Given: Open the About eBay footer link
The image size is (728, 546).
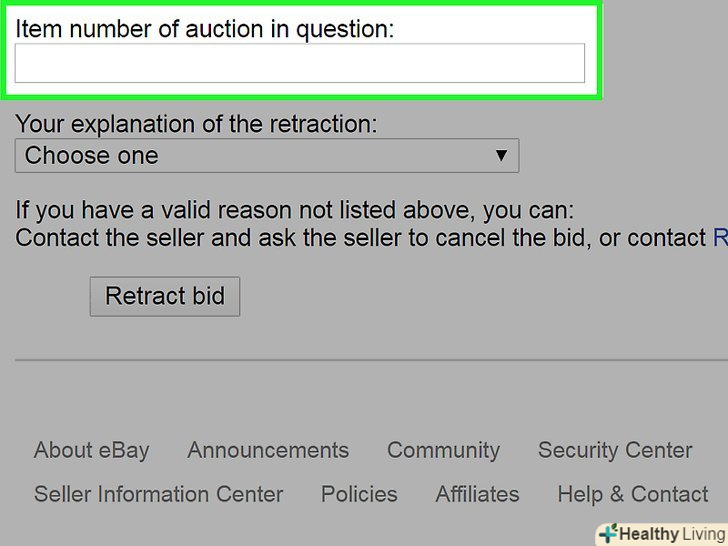Looking at the screenshot, I should pos(91,450).
